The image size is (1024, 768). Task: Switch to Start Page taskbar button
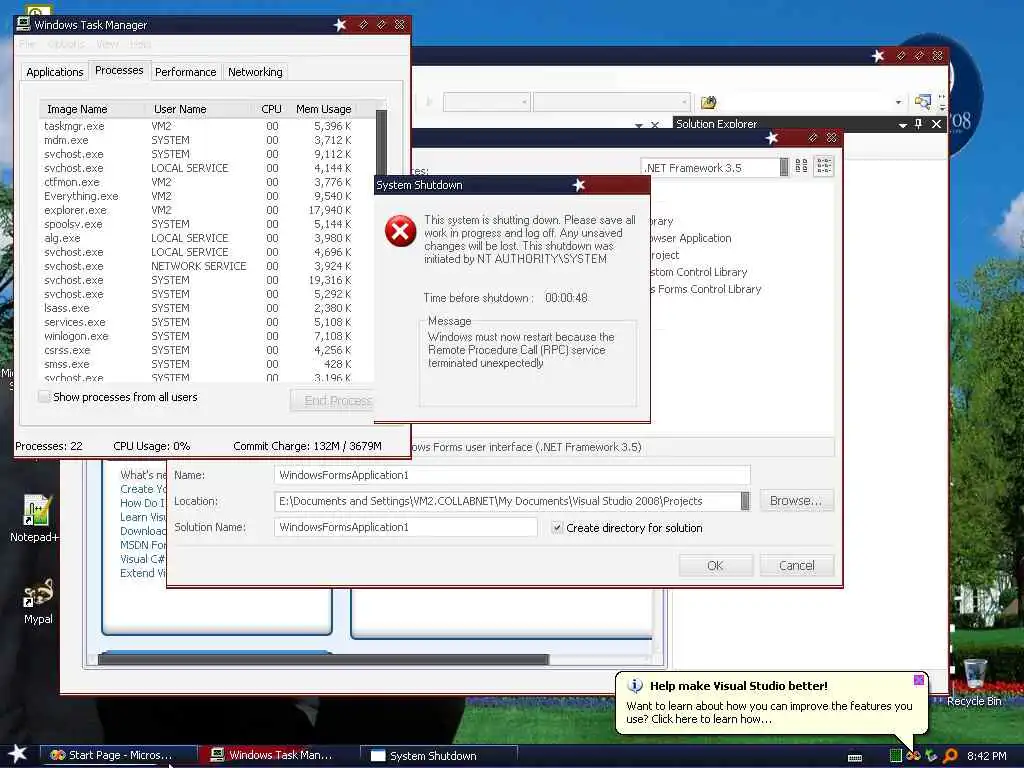[120, 756]
